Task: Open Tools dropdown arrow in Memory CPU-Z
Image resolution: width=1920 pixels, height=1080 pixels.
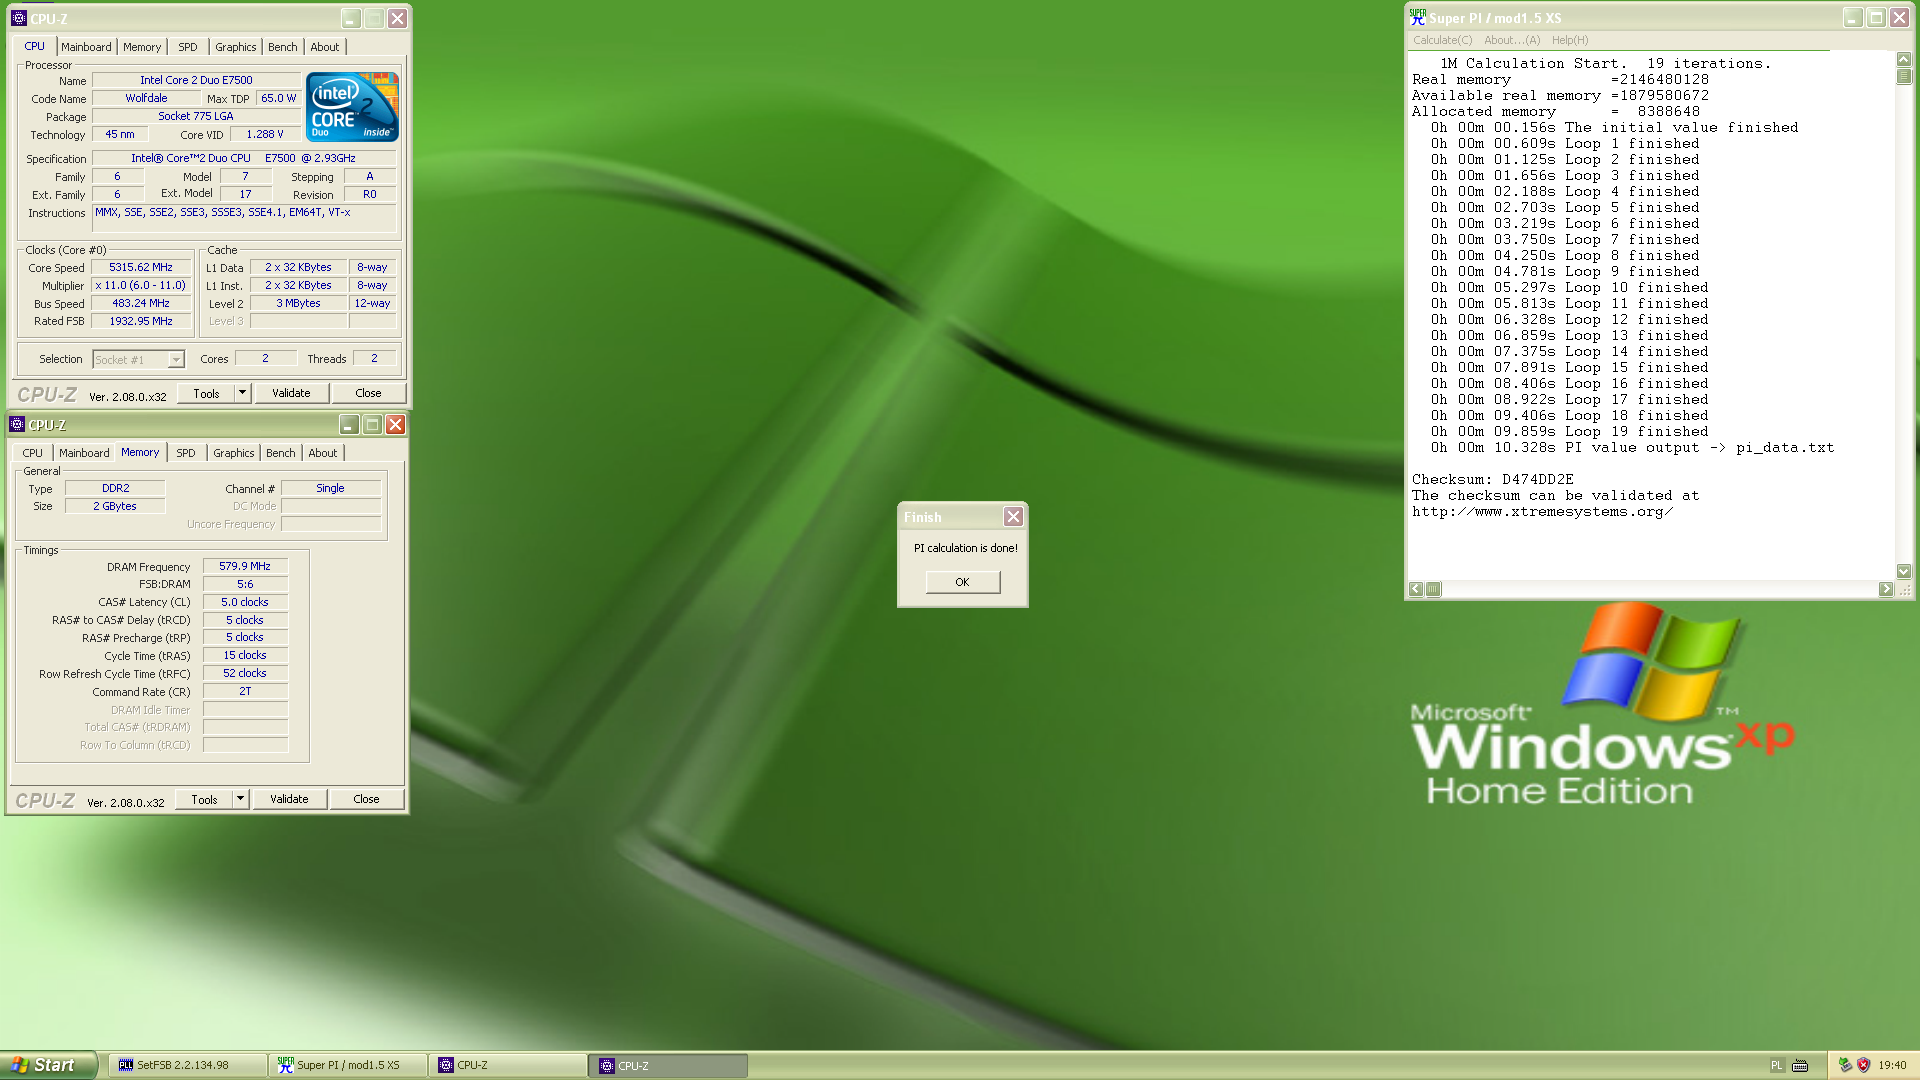Action: tap(240, 799)
